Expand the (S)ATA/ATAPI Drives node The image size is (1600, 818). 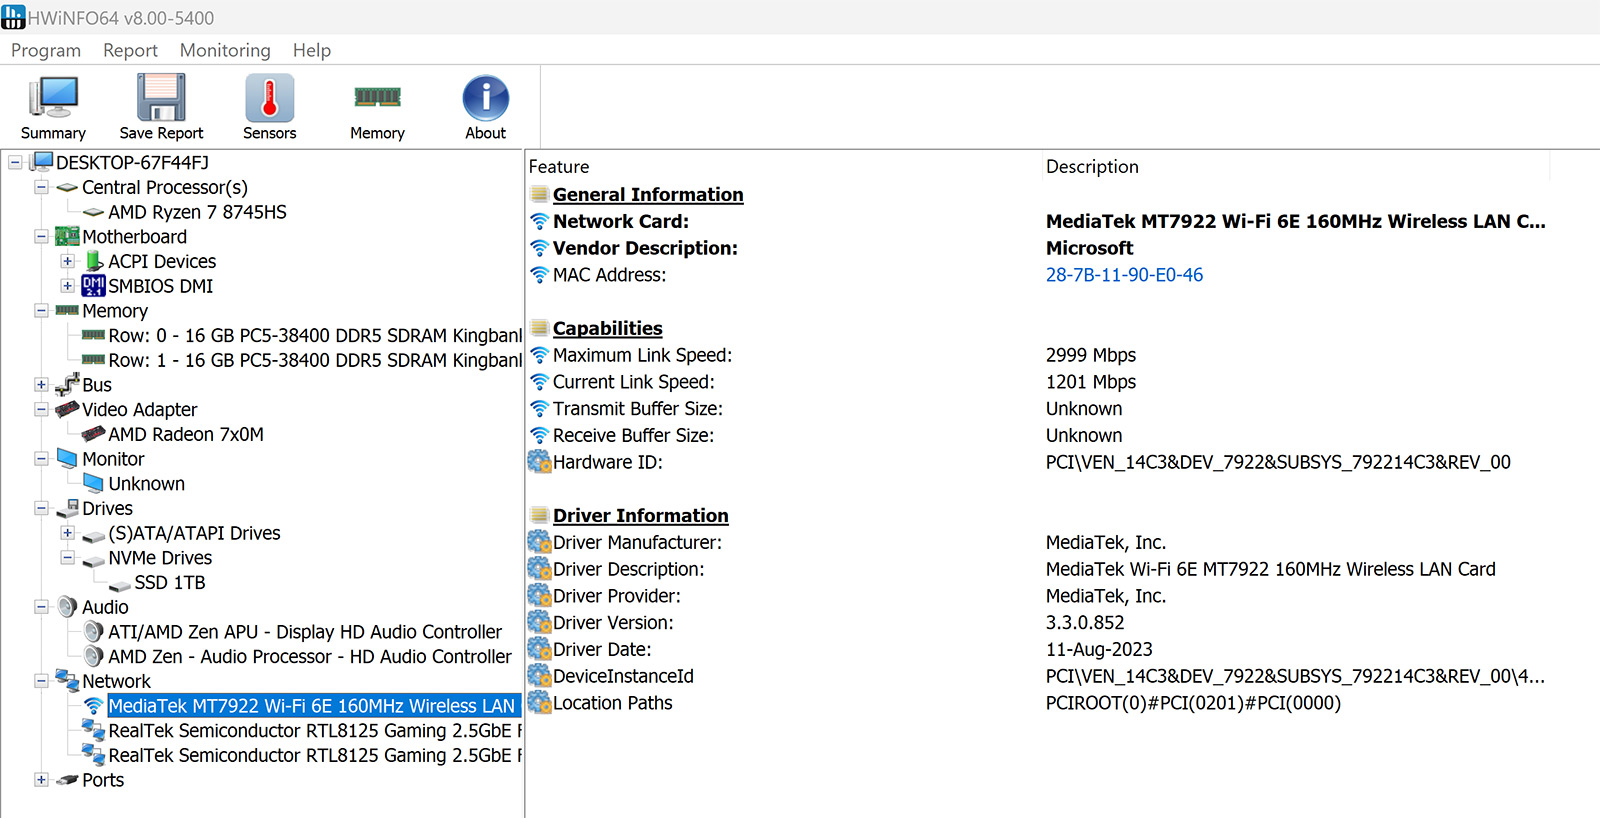pos(67,533)
